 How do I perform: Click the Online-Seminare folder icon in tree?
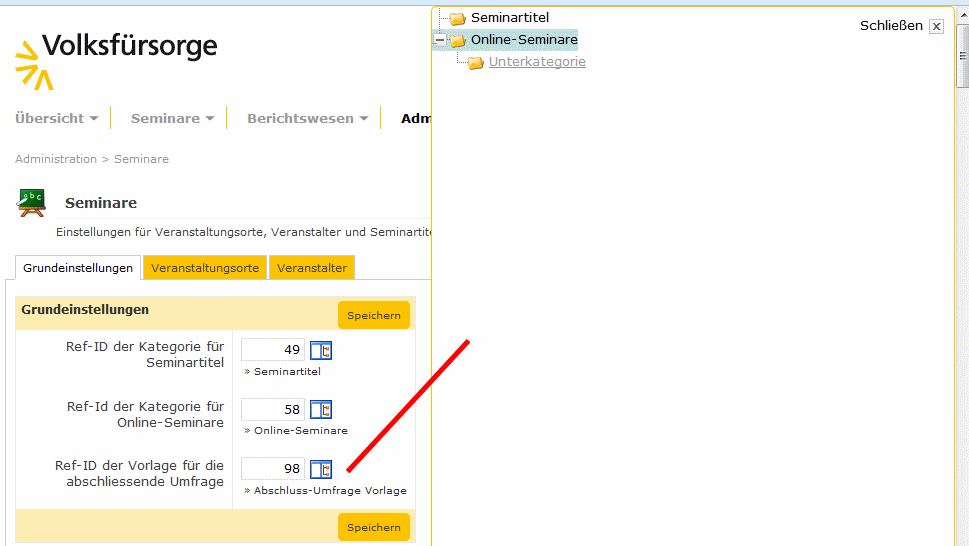[x=458, y=40]
